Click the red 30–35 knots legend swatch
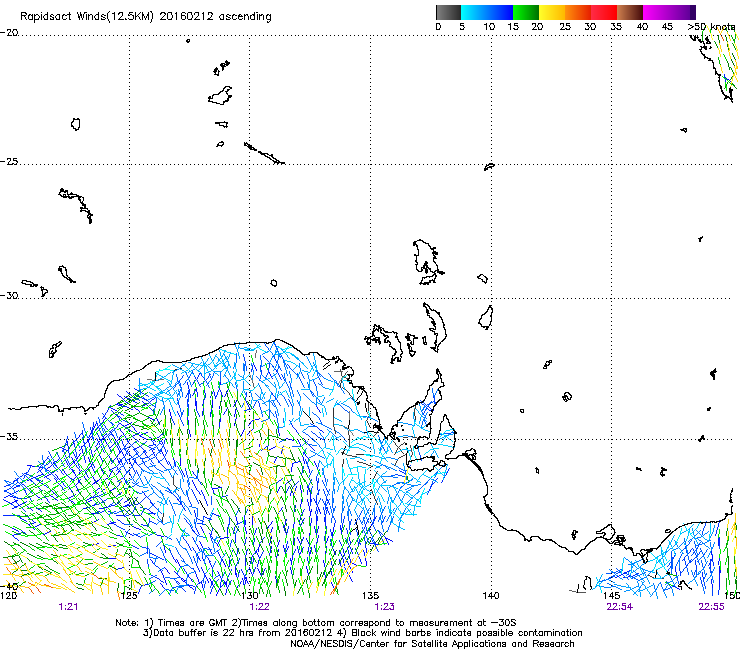This screenshot has height=650, width=740. tap(604, 12)
